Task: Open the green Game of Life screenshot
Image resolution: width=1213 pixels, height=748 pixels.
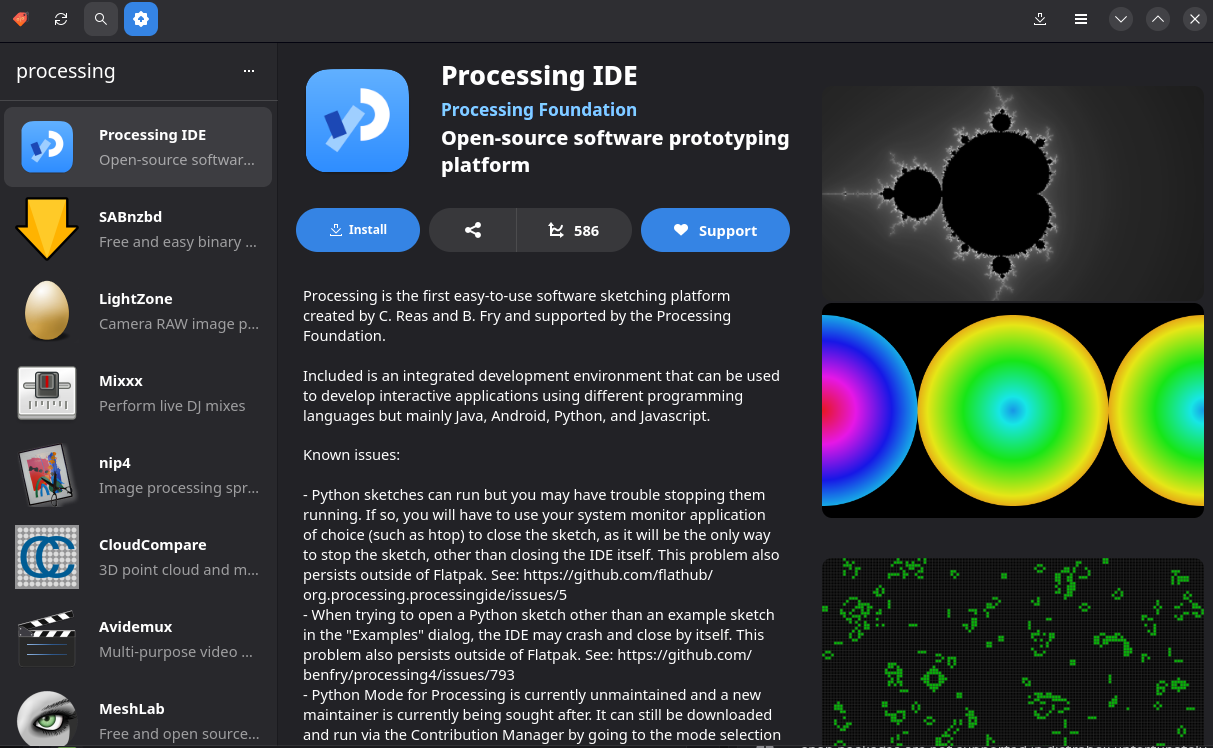Action: [x=1013, y=652]
